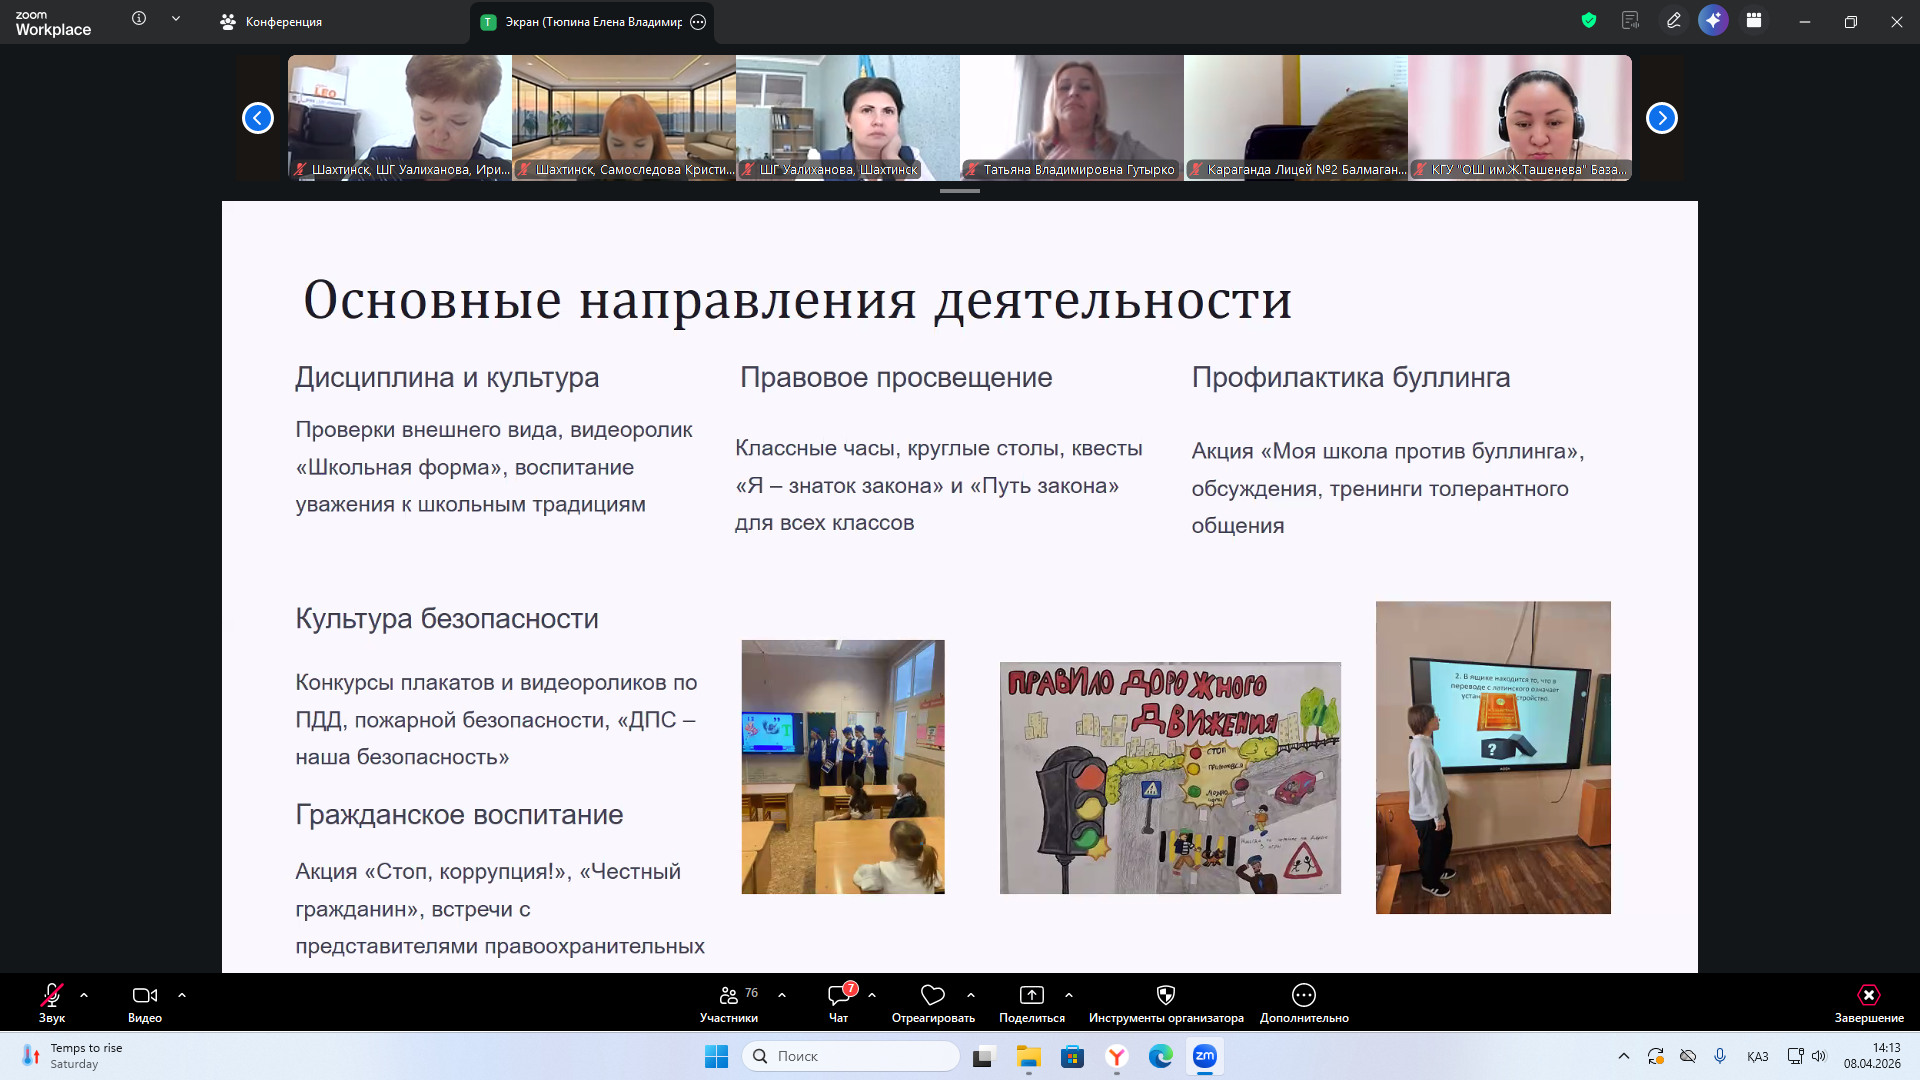Open the Чат chat panel
The width and height of the screenshot is (1920, 1080).
[x=838, y=1003]
